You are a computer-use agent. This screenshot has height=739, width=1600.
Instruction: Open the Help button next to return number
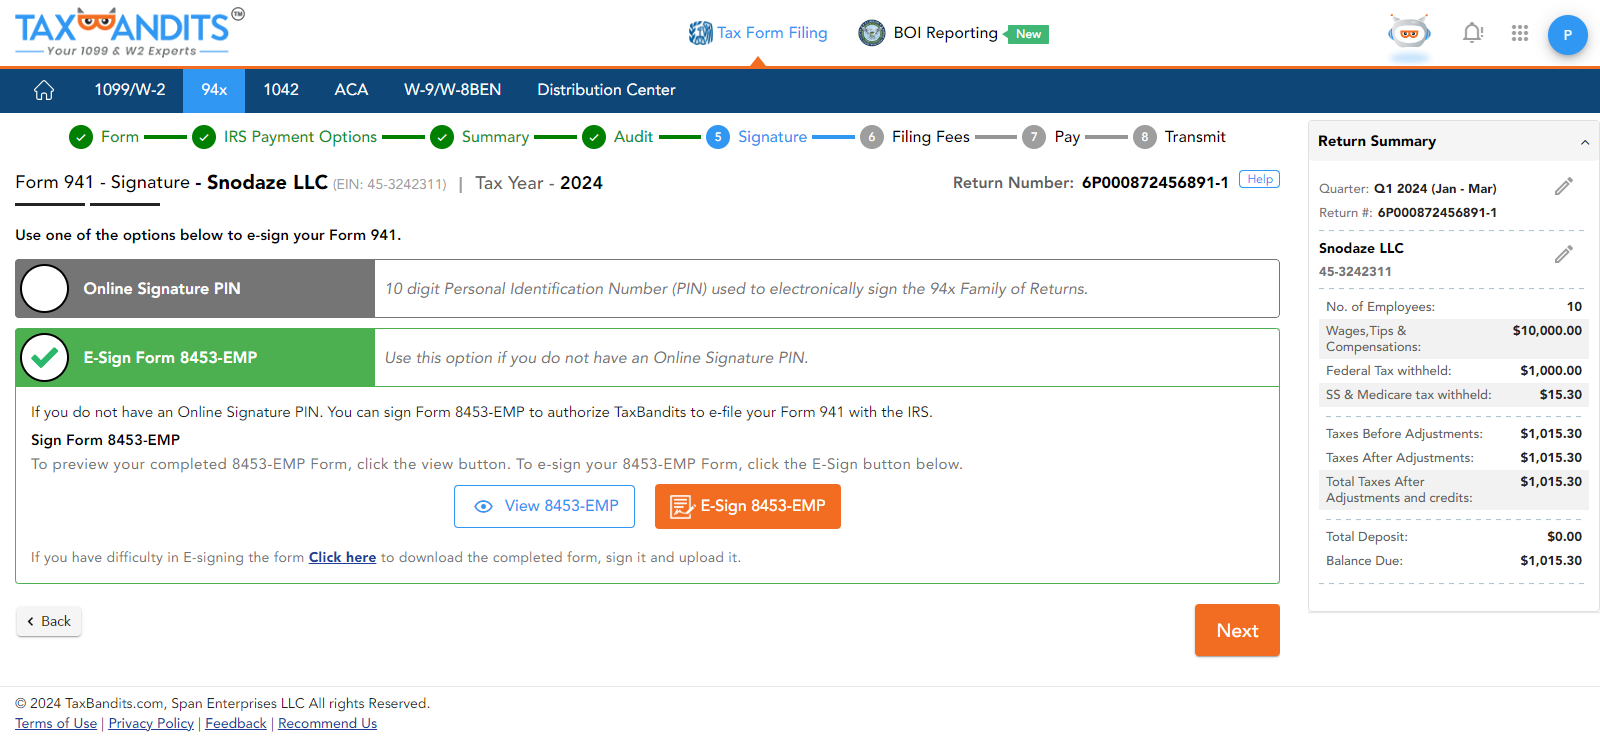point(1259,179)
